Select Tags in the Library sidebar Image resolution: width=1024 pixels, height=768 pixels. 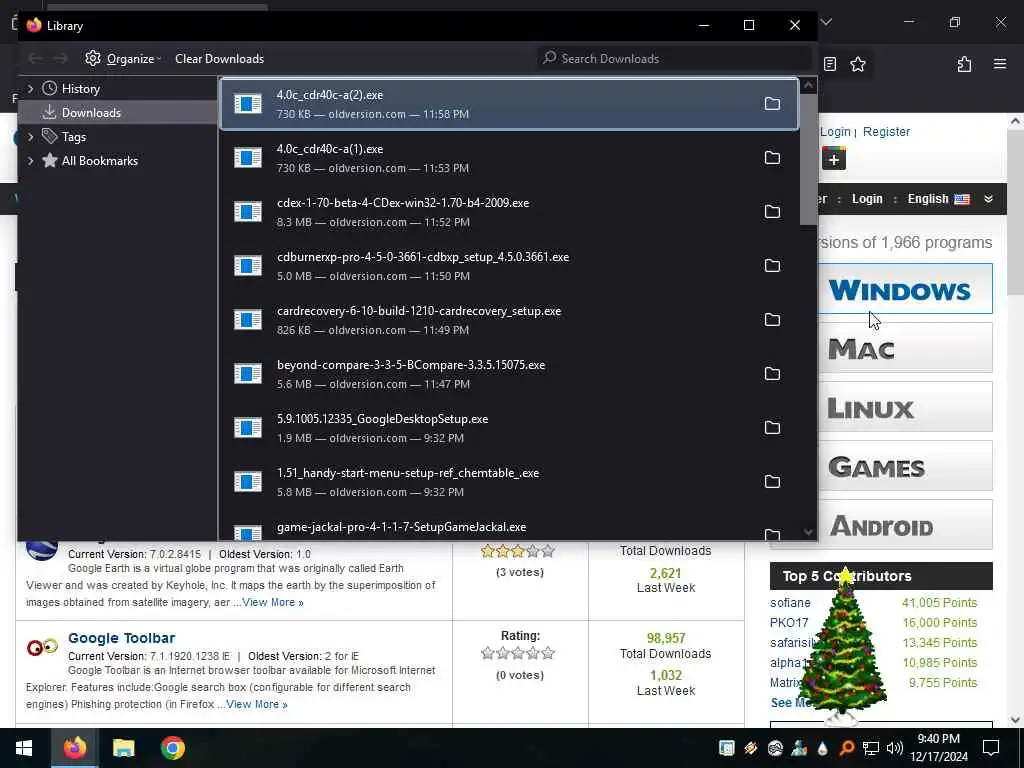point(118,136)
